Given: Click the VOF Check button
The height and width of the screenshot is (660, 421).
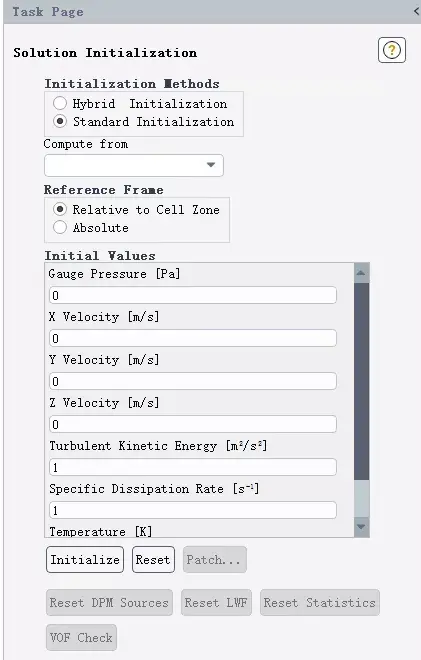Looking at the screenshot, I should [x=81, y=637].
